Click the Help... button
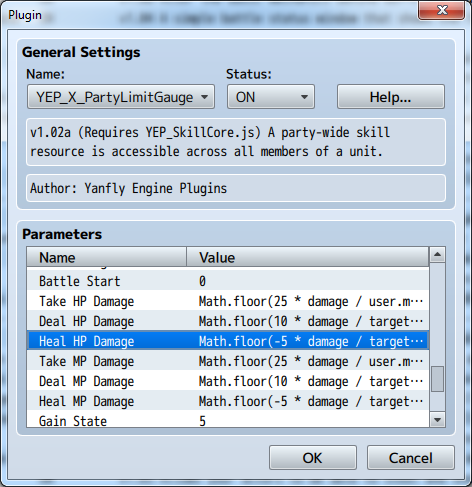 [391, 97]
